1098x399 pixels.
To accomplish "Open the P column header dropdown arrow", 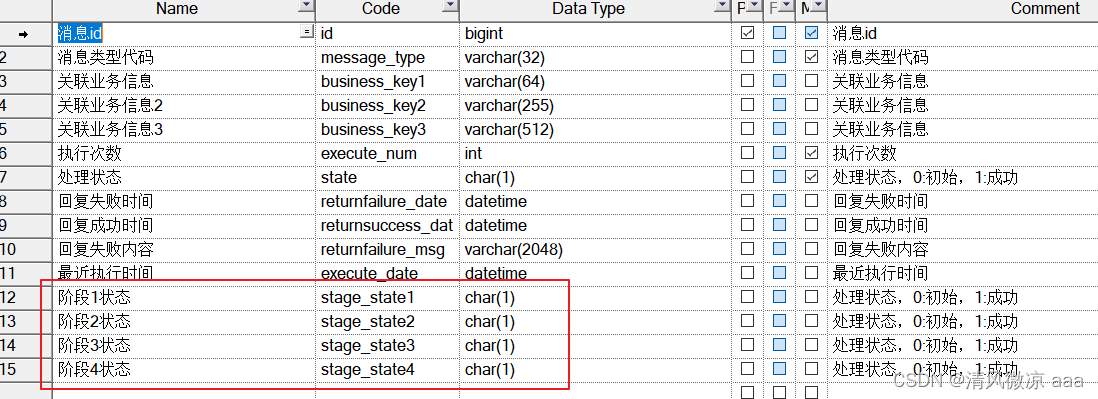I will coord(753,6).
